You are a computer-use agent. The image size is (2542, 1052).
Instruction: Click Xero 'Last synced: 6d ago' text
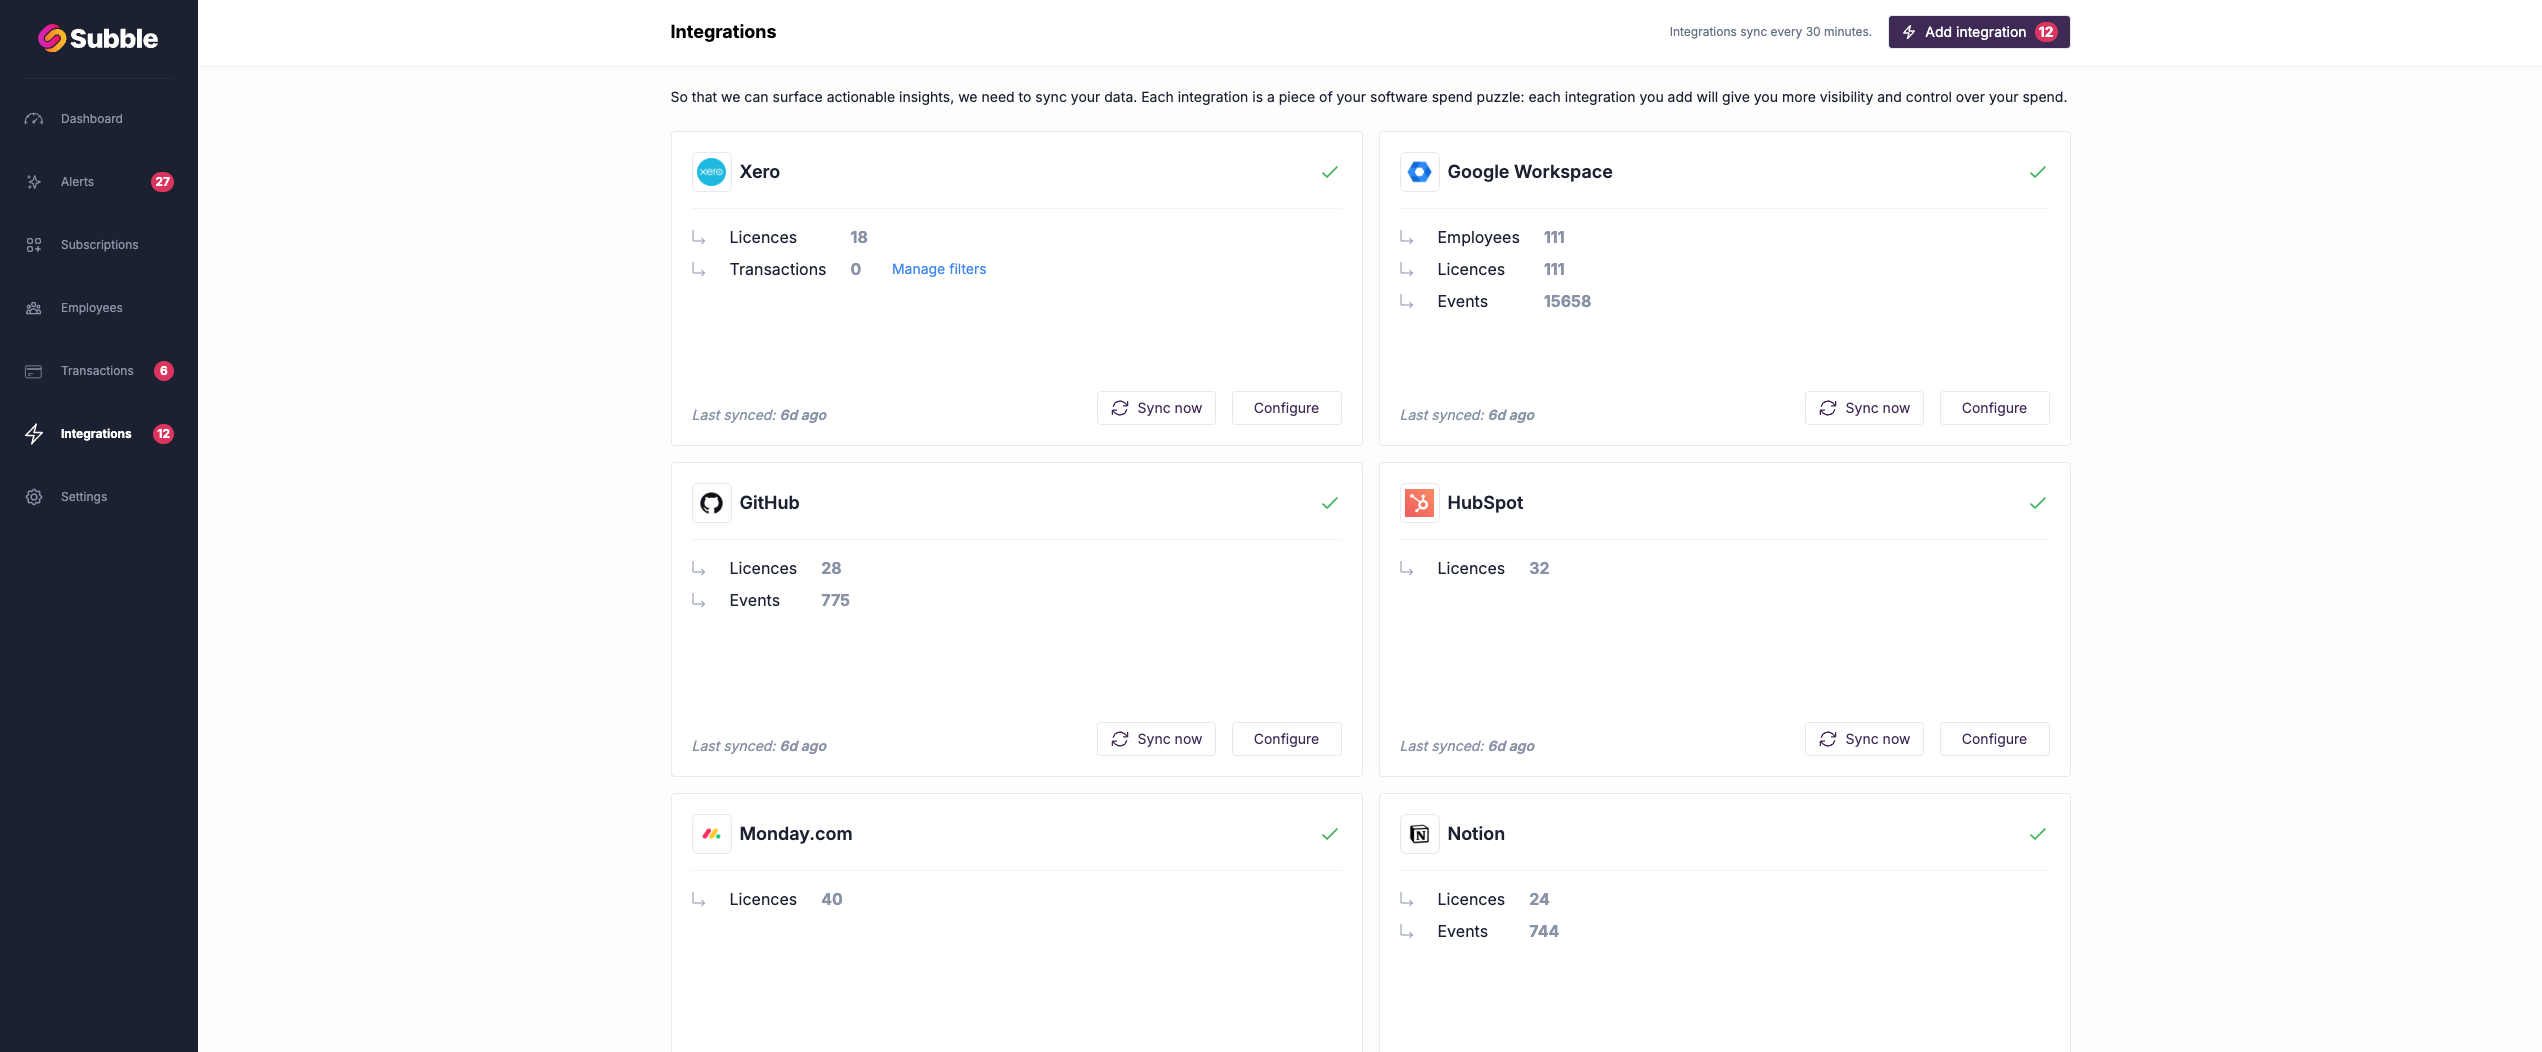point(759,415)
